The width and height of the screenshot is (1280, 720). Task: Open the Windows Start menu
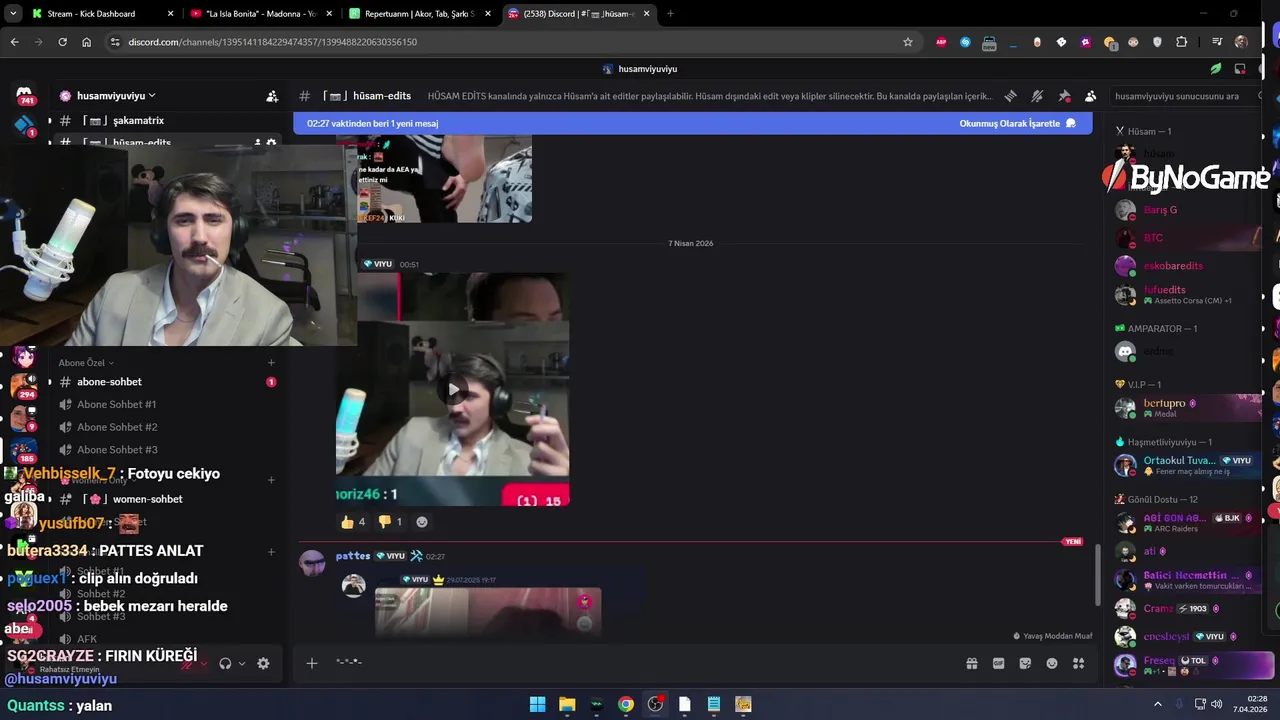coord(537,704)
